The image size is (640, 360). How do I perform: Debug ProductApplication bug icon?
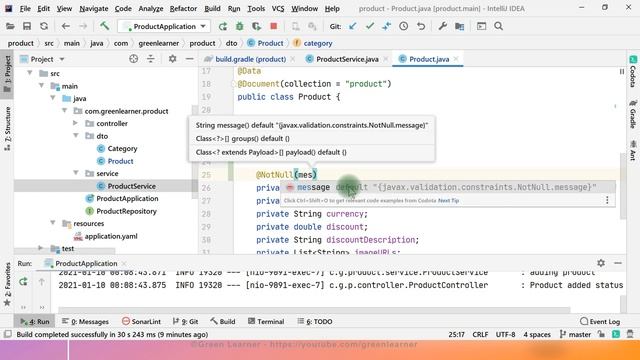click(240, 27)
